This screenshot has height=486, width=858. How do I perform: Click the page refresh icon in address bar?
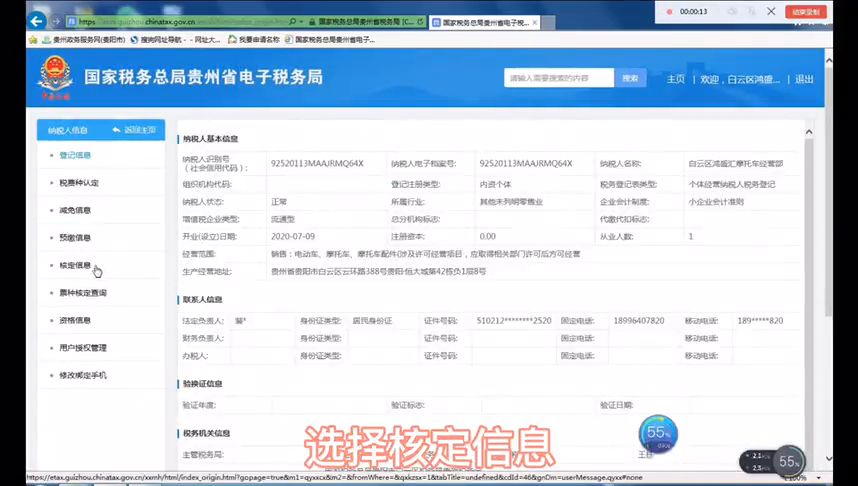(420, 22)
